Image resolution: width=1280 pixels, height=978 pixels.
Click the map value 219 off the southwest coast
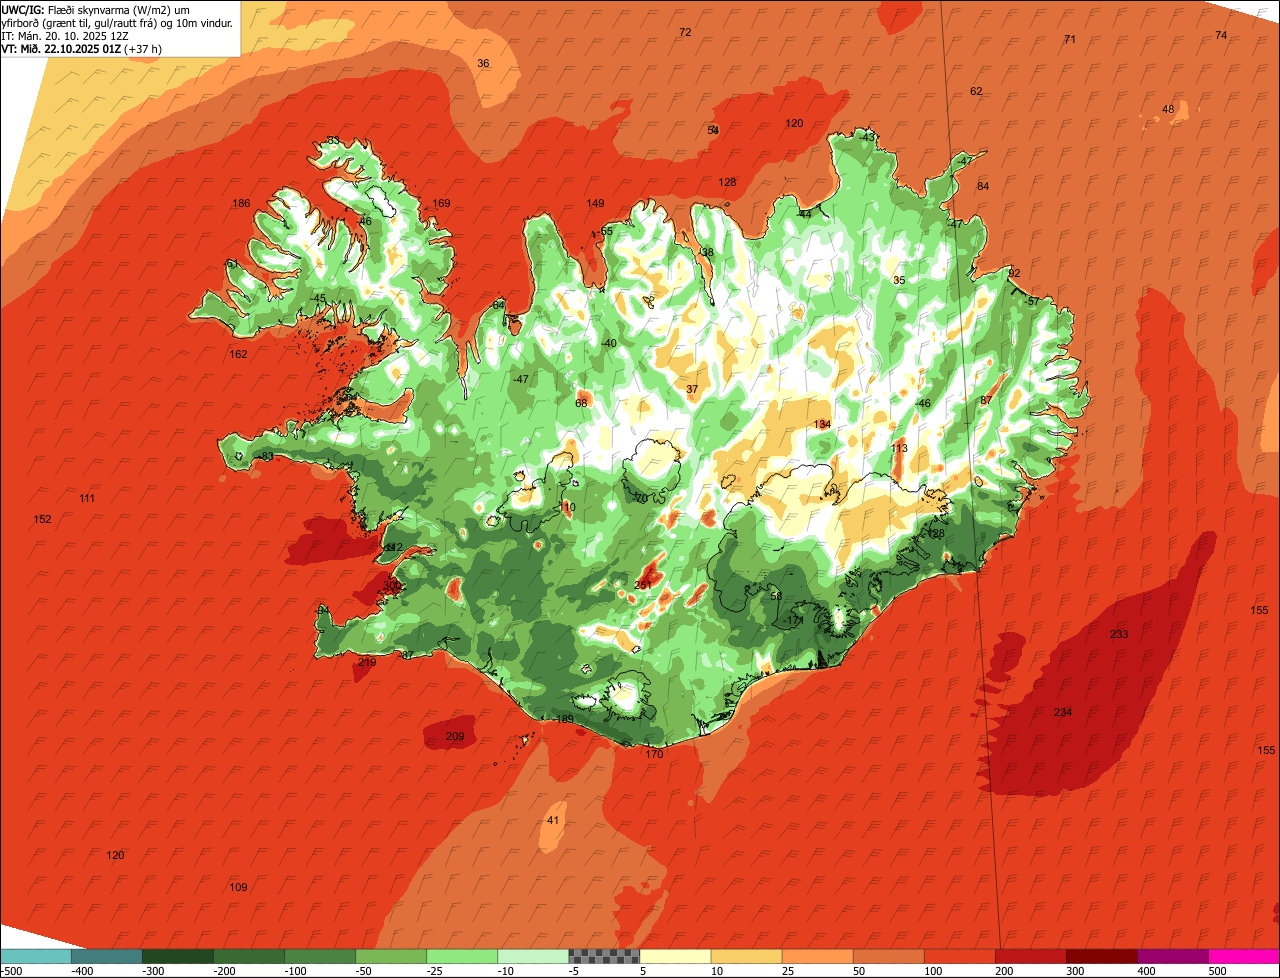[367, 663]
